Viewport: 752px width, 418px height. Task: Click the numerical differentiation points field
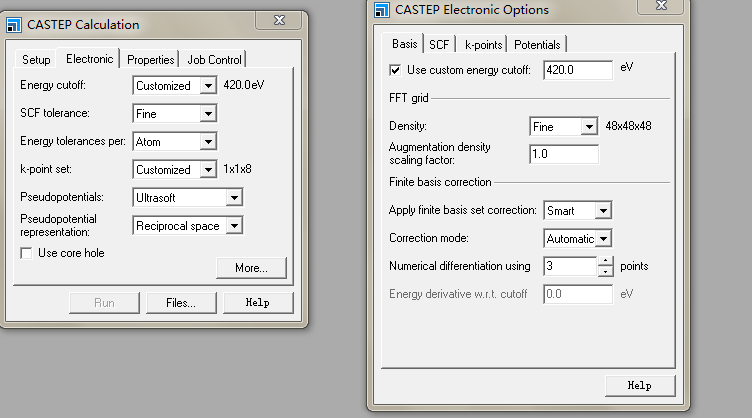[571, 266]
